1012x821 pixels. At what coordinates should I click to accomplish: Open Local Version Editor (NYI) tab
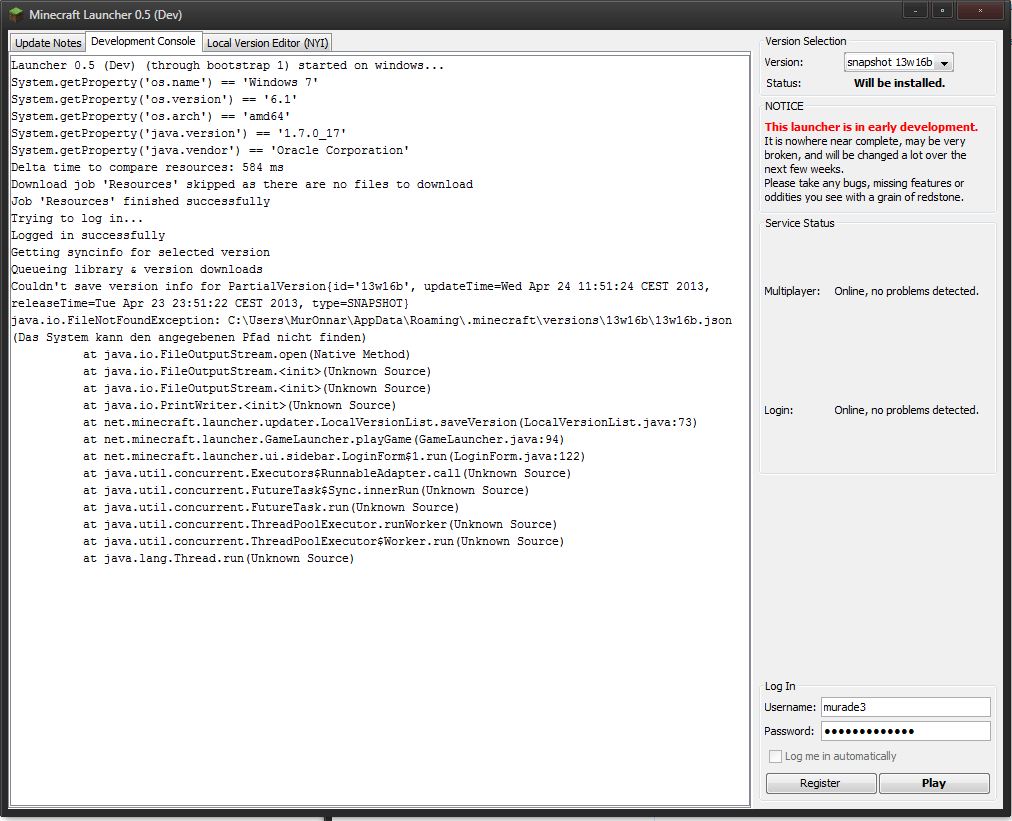tap(267, 43)
